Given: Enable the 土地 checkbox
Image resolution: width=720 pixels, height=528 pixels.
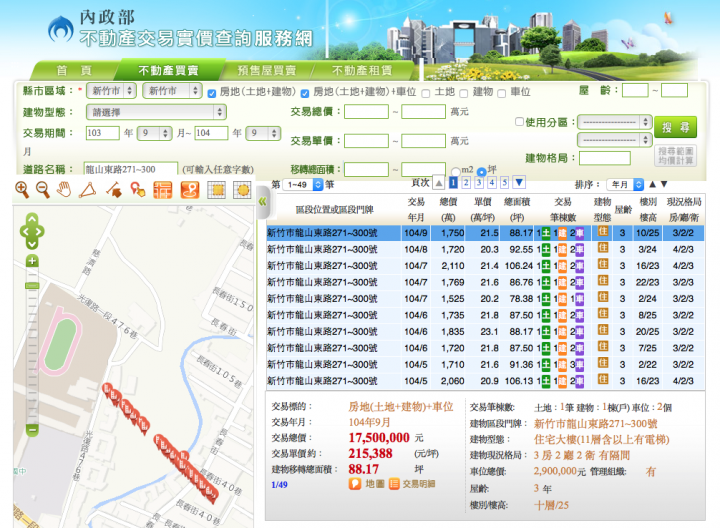Looking at the screenshot, I should coord(426,94).
